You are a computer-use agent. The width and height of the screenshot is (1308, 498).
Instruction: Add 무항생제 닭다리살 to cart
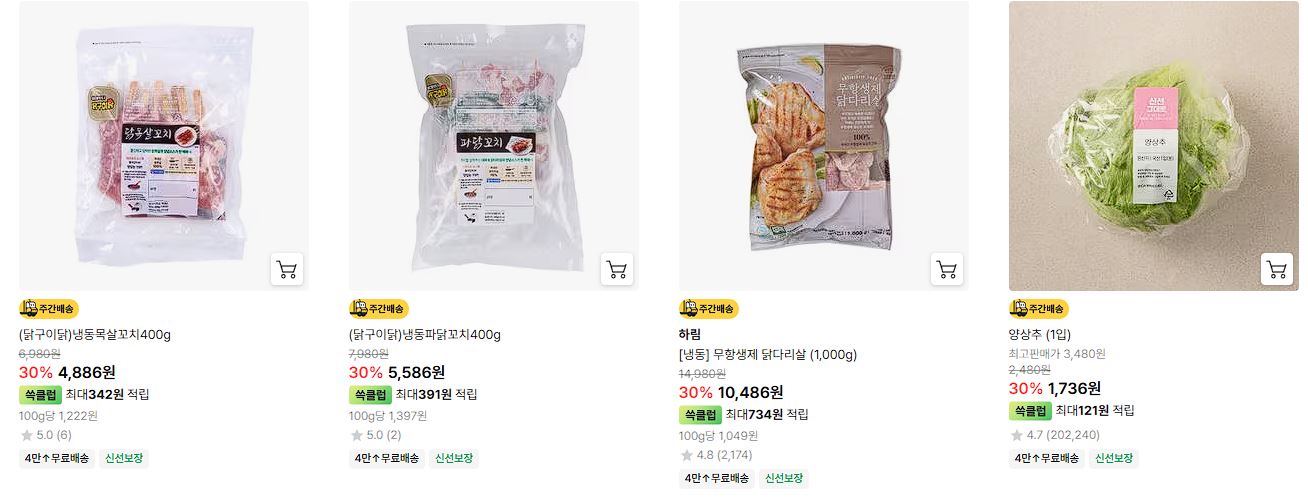946,269
